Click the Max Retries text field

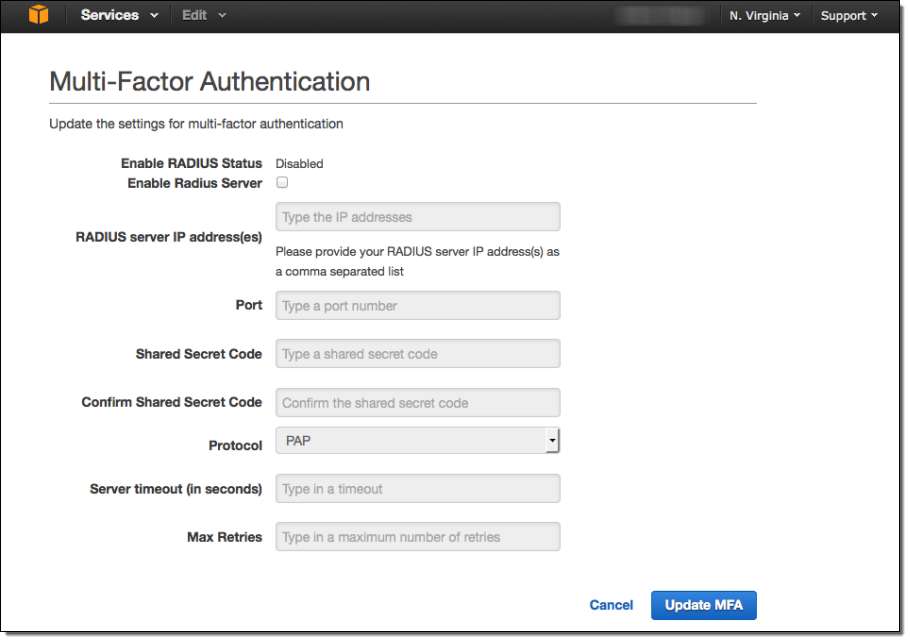417,537
